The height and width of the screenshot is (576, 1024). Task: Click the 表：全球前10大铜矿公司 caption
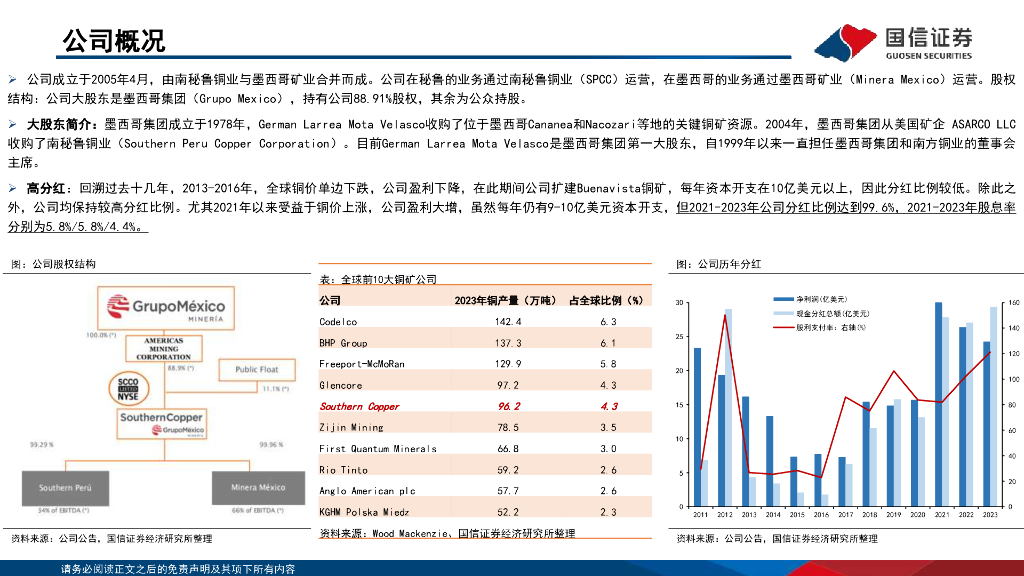click(x=378, y=280)
